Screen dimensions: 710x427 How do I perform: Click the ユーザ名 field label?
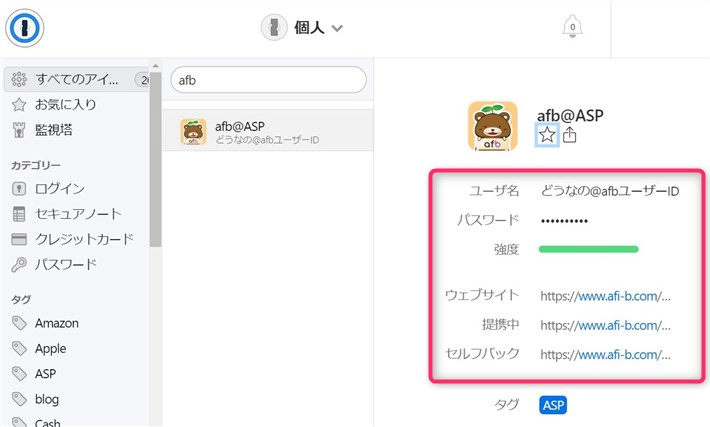coord(494,191)
